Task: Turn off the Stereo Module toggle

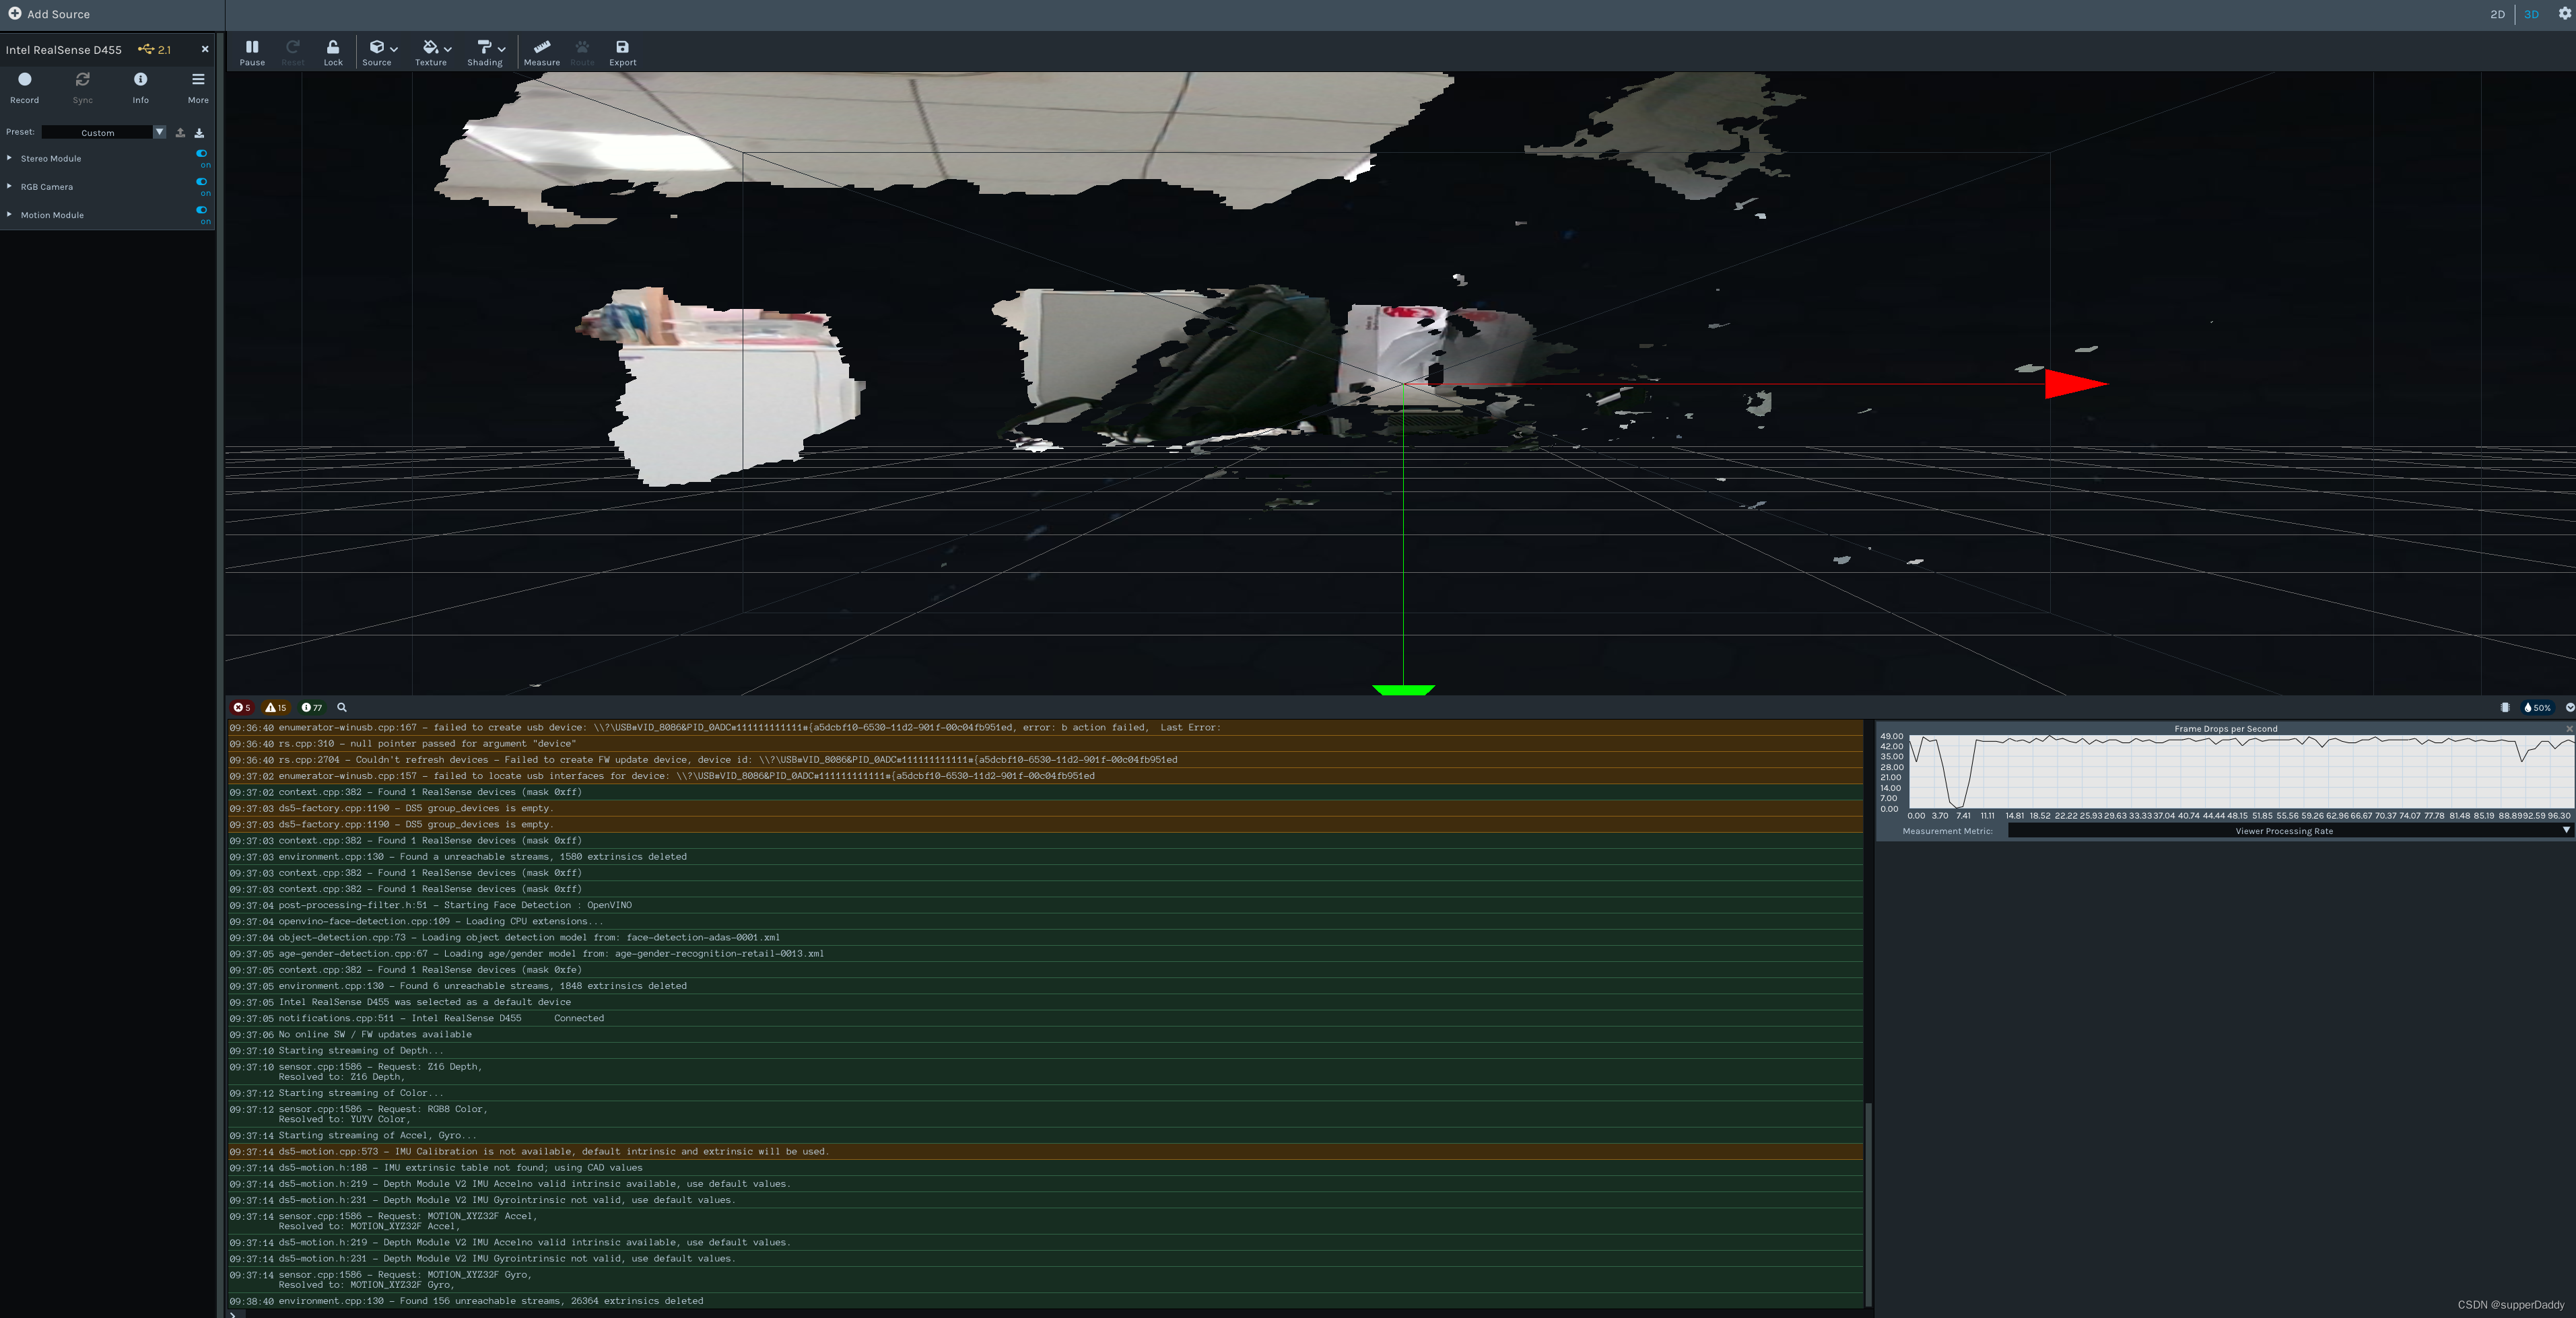Action: pos(202,154)
